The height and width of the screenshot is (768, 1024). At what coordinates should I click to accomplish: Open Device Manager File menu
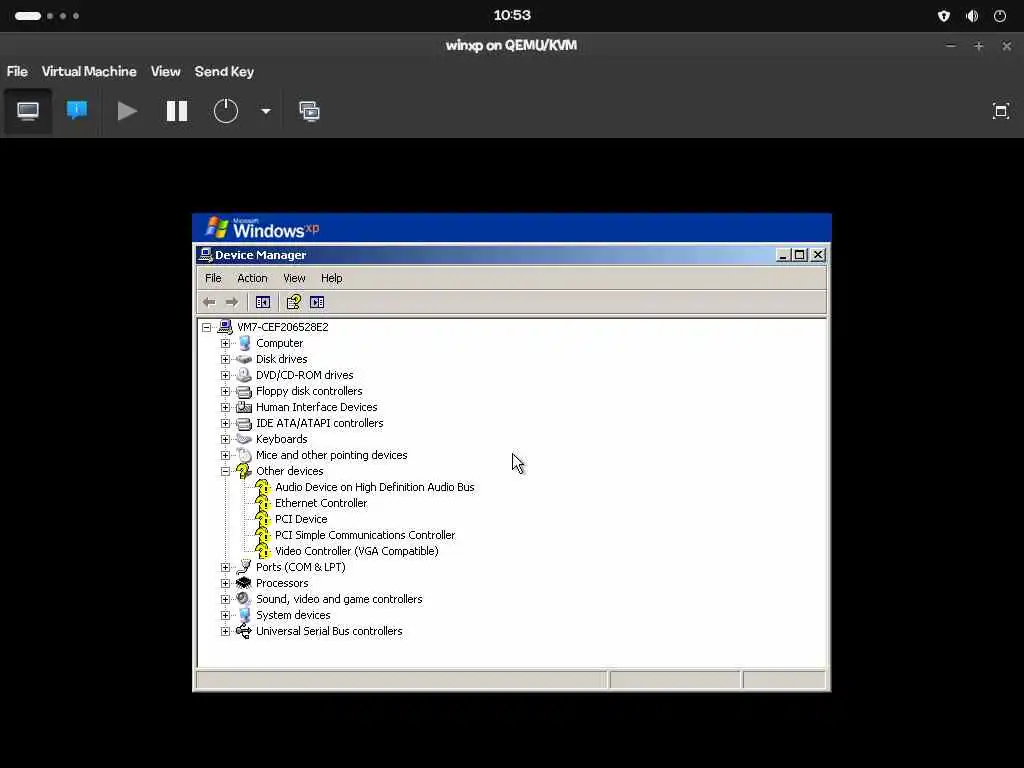(x=213, y=278)
